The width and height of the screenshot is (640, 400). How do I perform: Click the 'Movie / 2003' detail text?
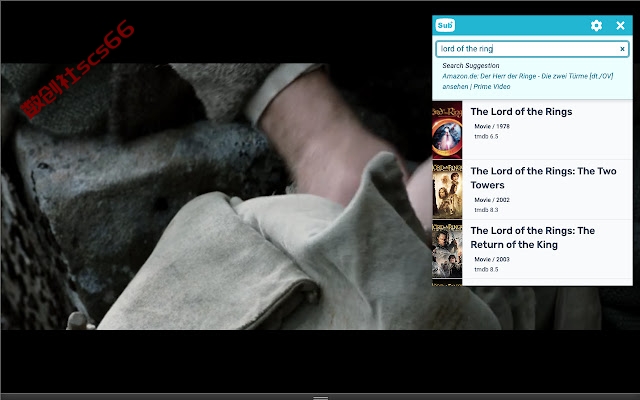(x=492, y=259)
